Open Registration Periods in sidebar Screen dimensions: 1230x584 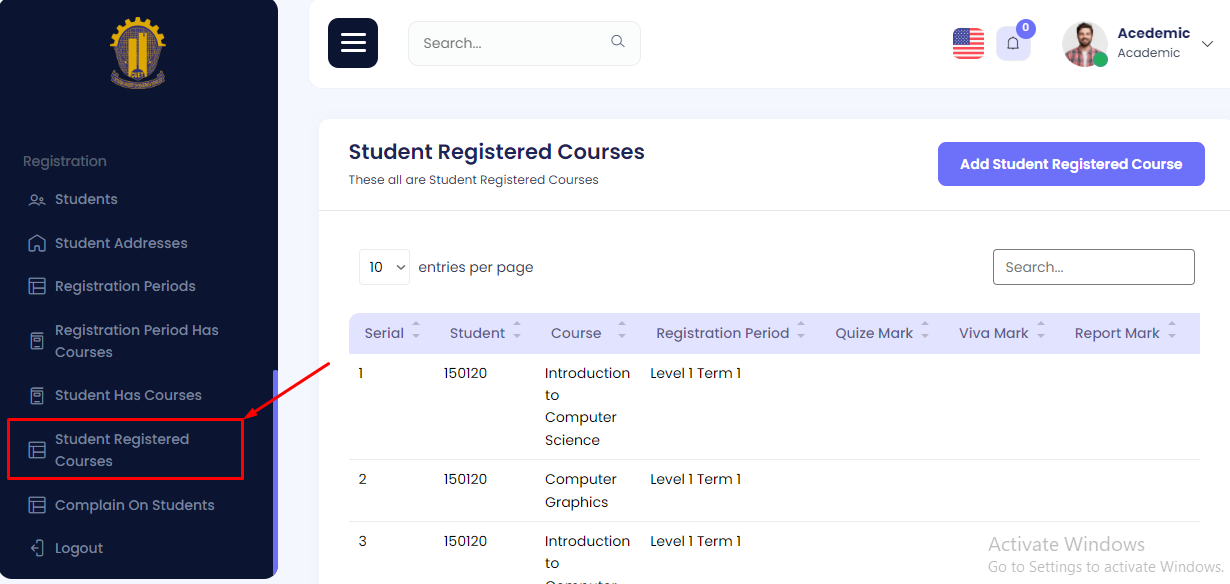[125, 286]
